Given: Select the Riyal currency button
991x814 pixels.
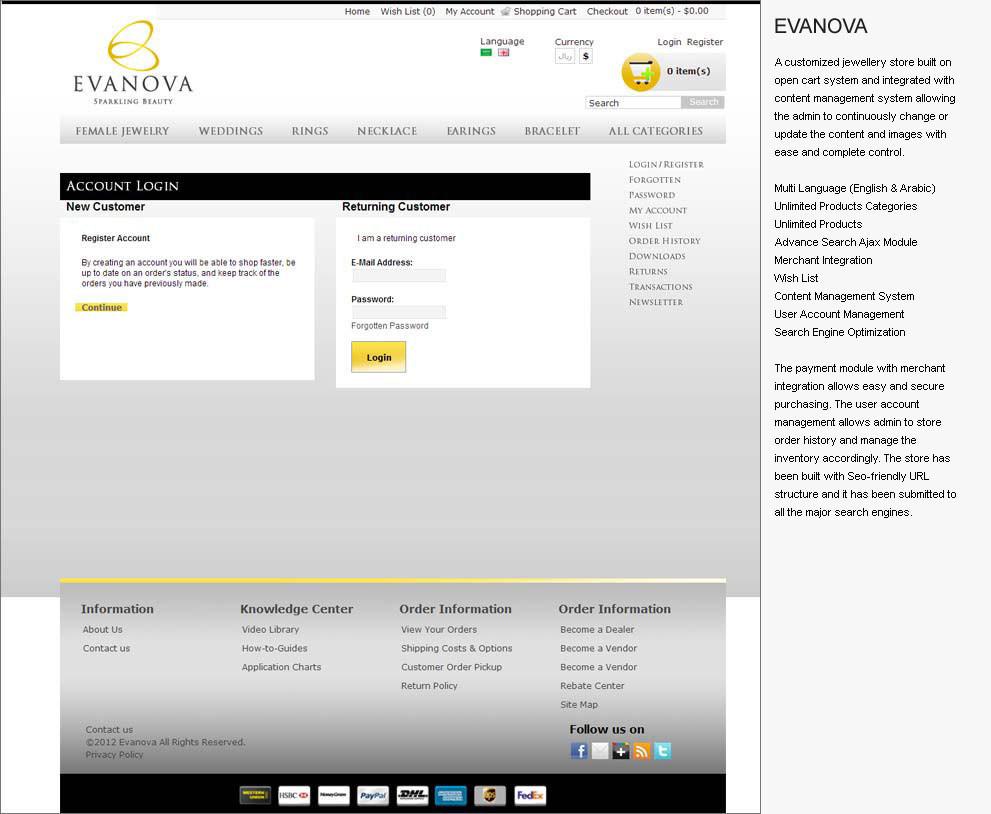Looking at the screenshot, I should (x=565, y=56).
